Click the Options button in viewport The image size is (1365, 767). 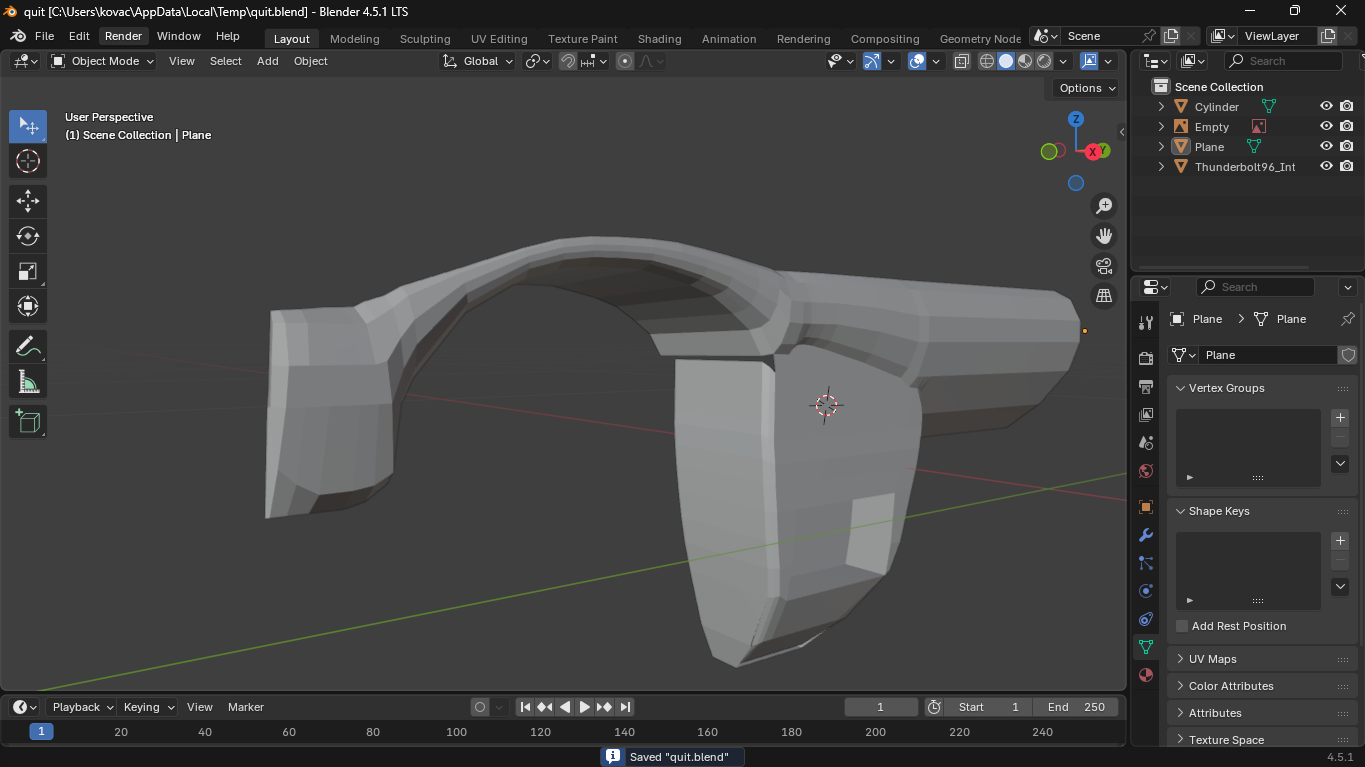pyautogui.click(x=1088, y=88)
